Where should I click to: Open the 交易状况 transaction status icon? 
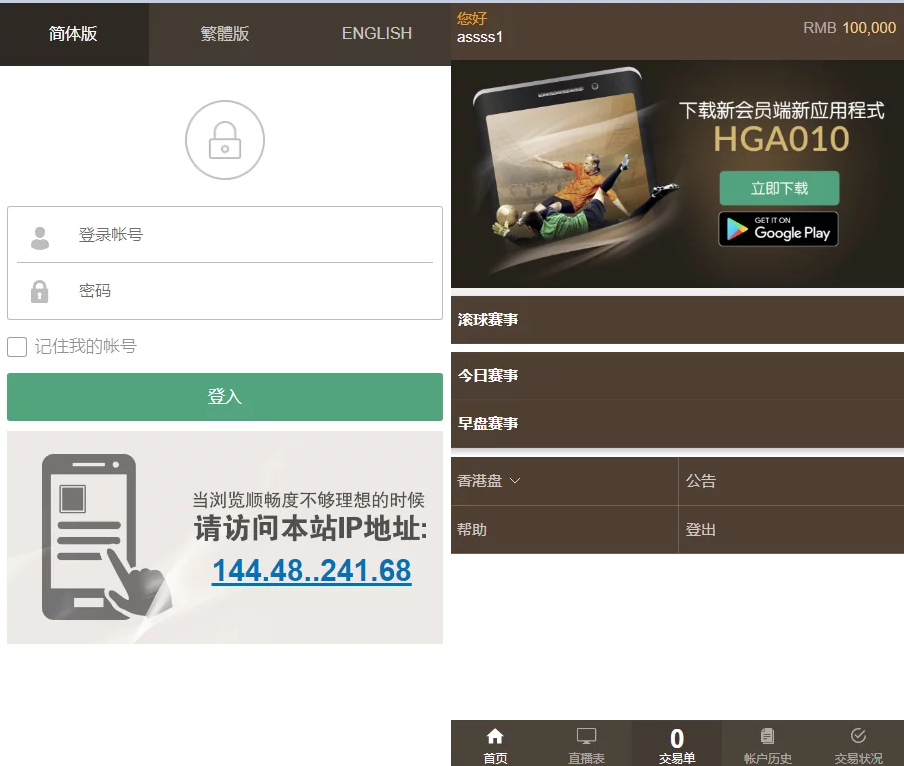click(x=858, y=744)
